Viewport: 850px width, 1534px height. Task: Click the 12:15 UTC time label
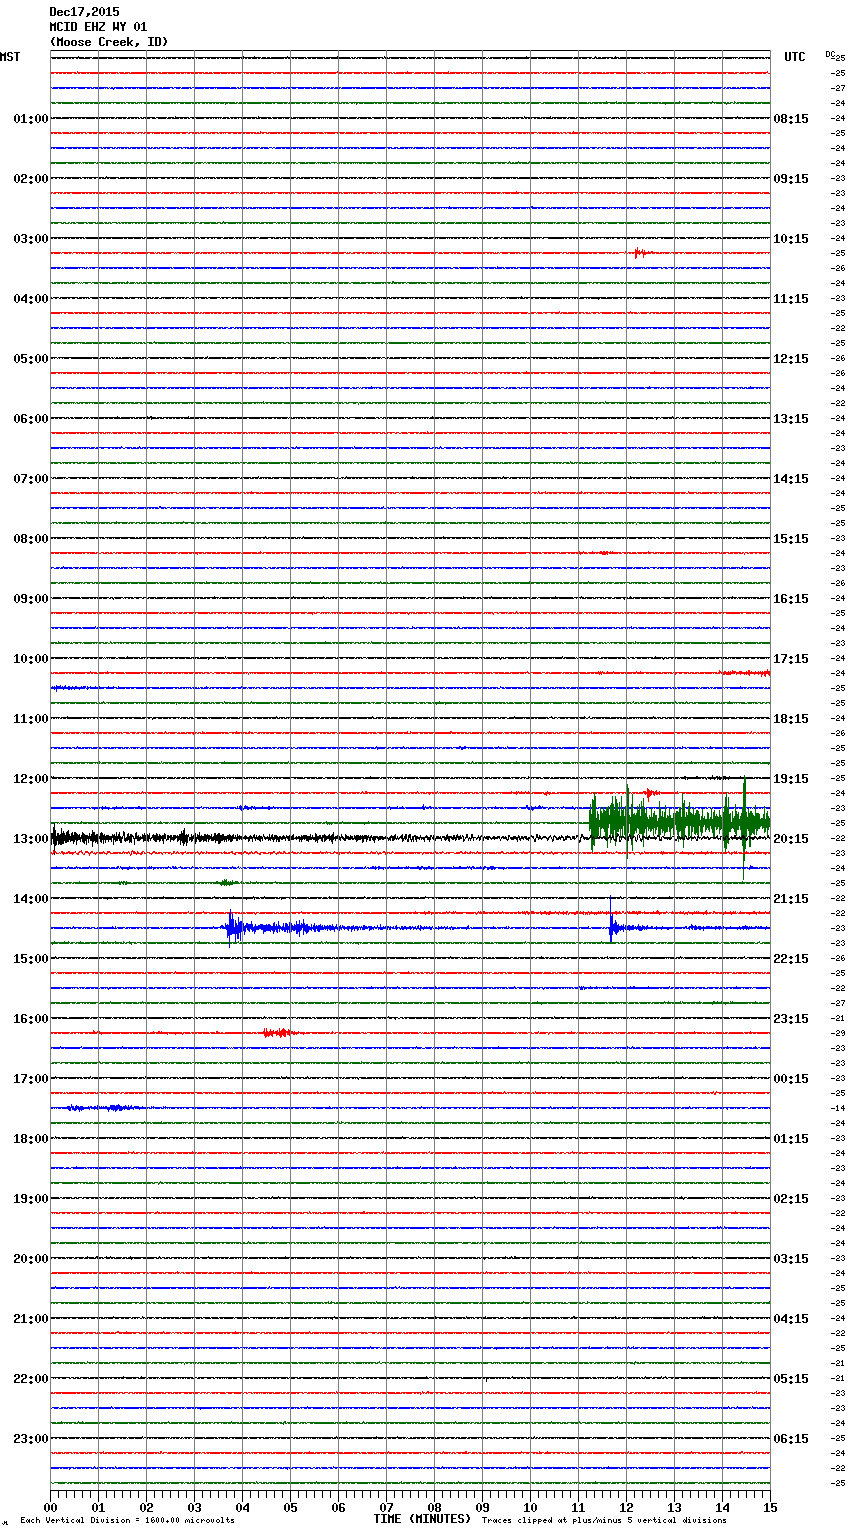click(x=791, y=359)
